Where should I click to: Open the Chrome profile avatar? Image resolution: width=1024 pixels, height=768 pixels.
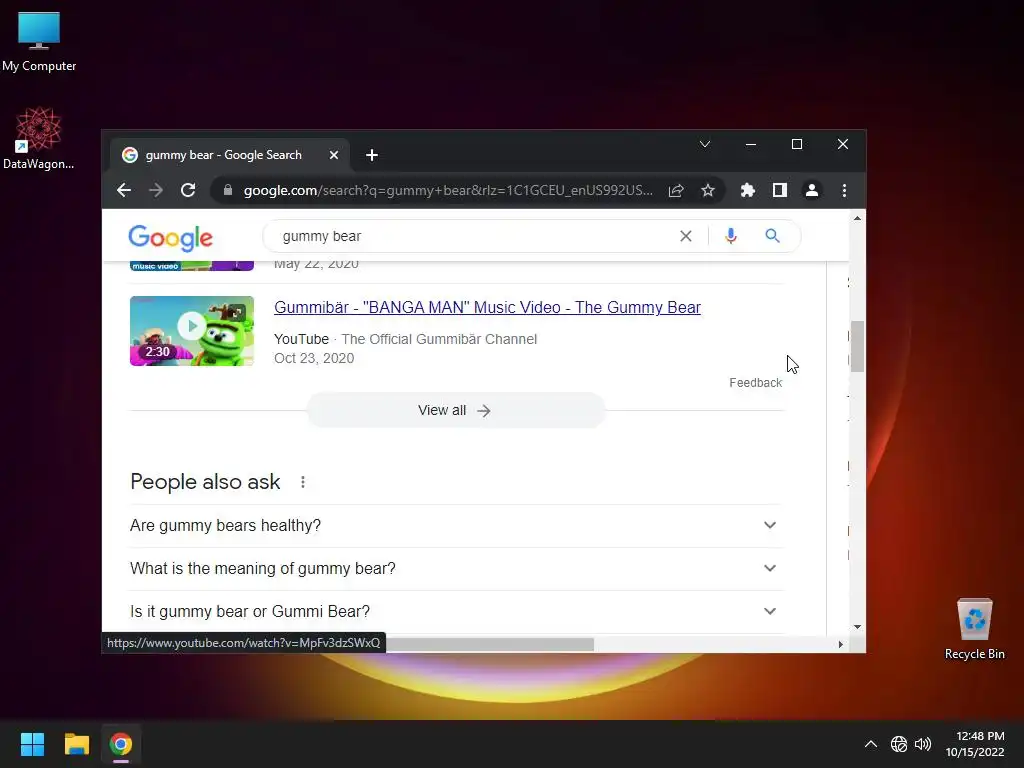pos(812,190)
